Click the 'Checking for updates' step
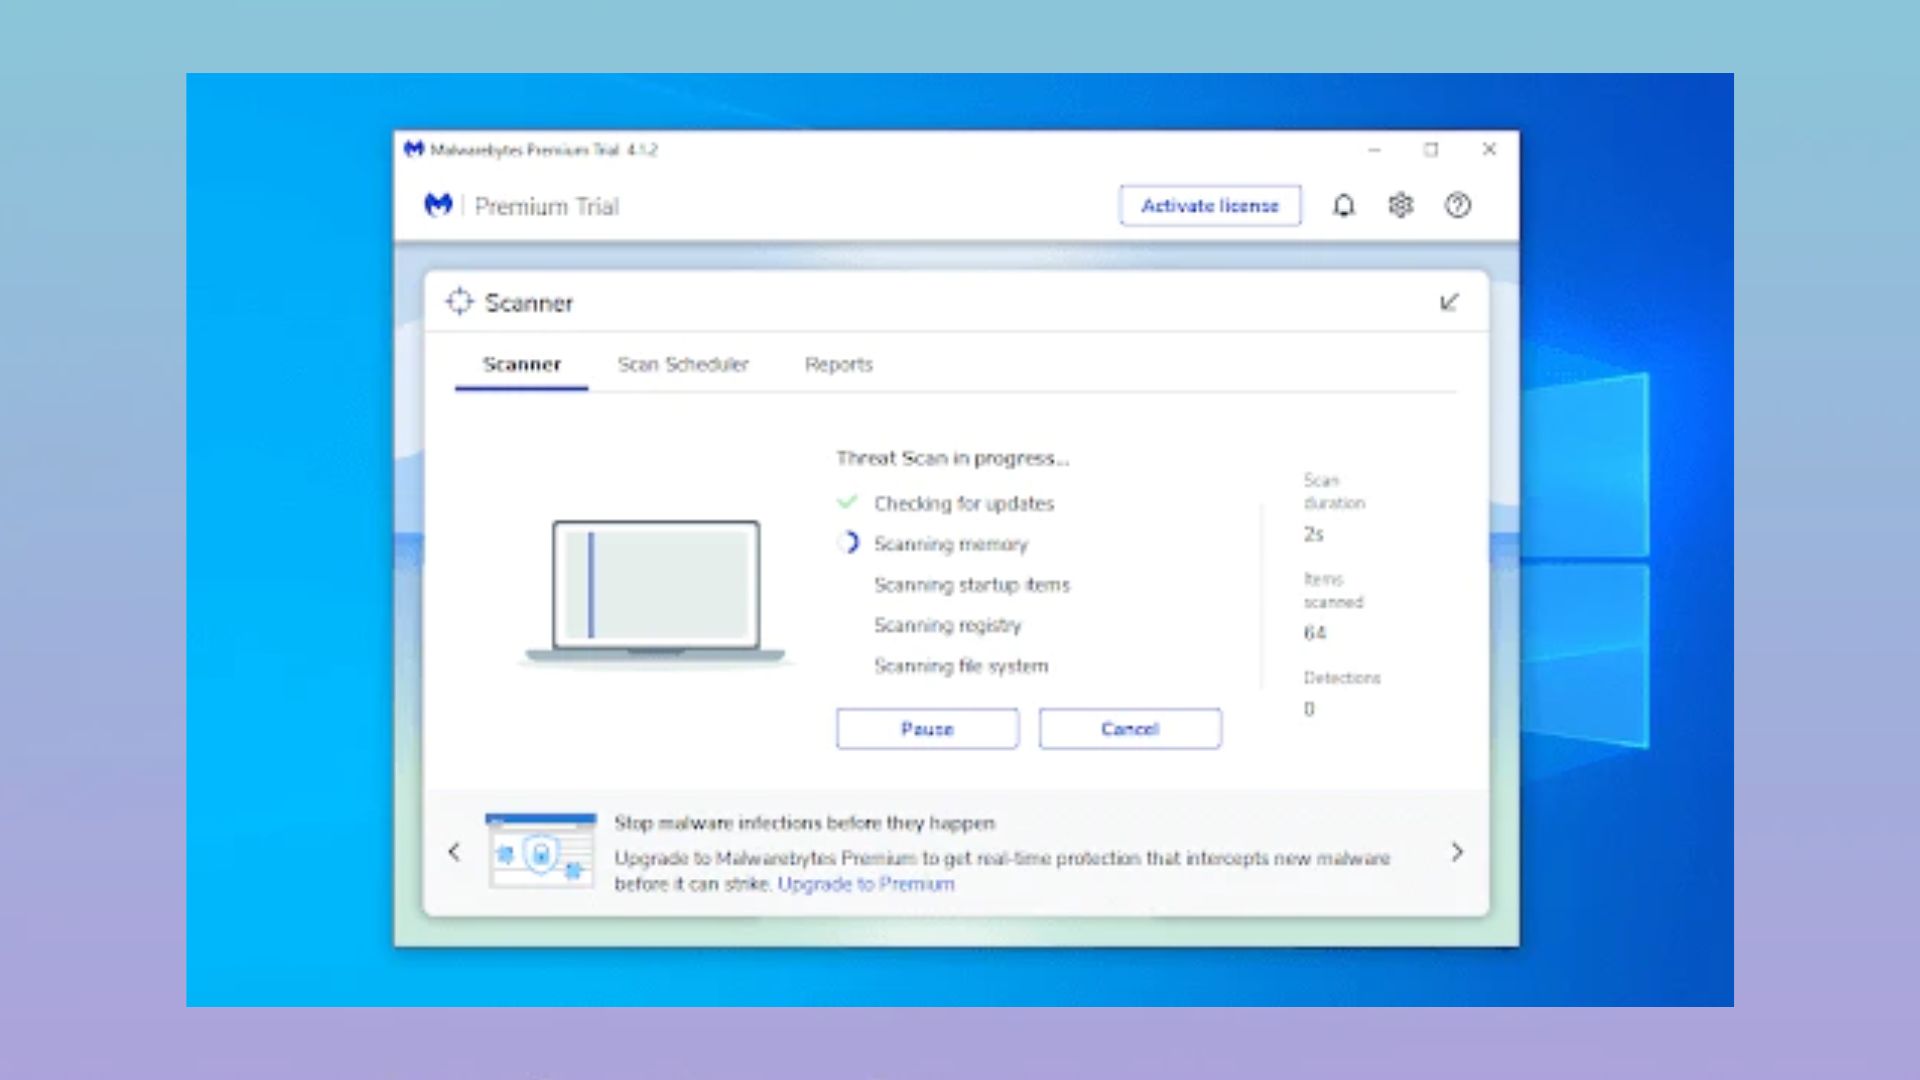Viewport: 1920px width, 1080px height. tap(964, 503)
